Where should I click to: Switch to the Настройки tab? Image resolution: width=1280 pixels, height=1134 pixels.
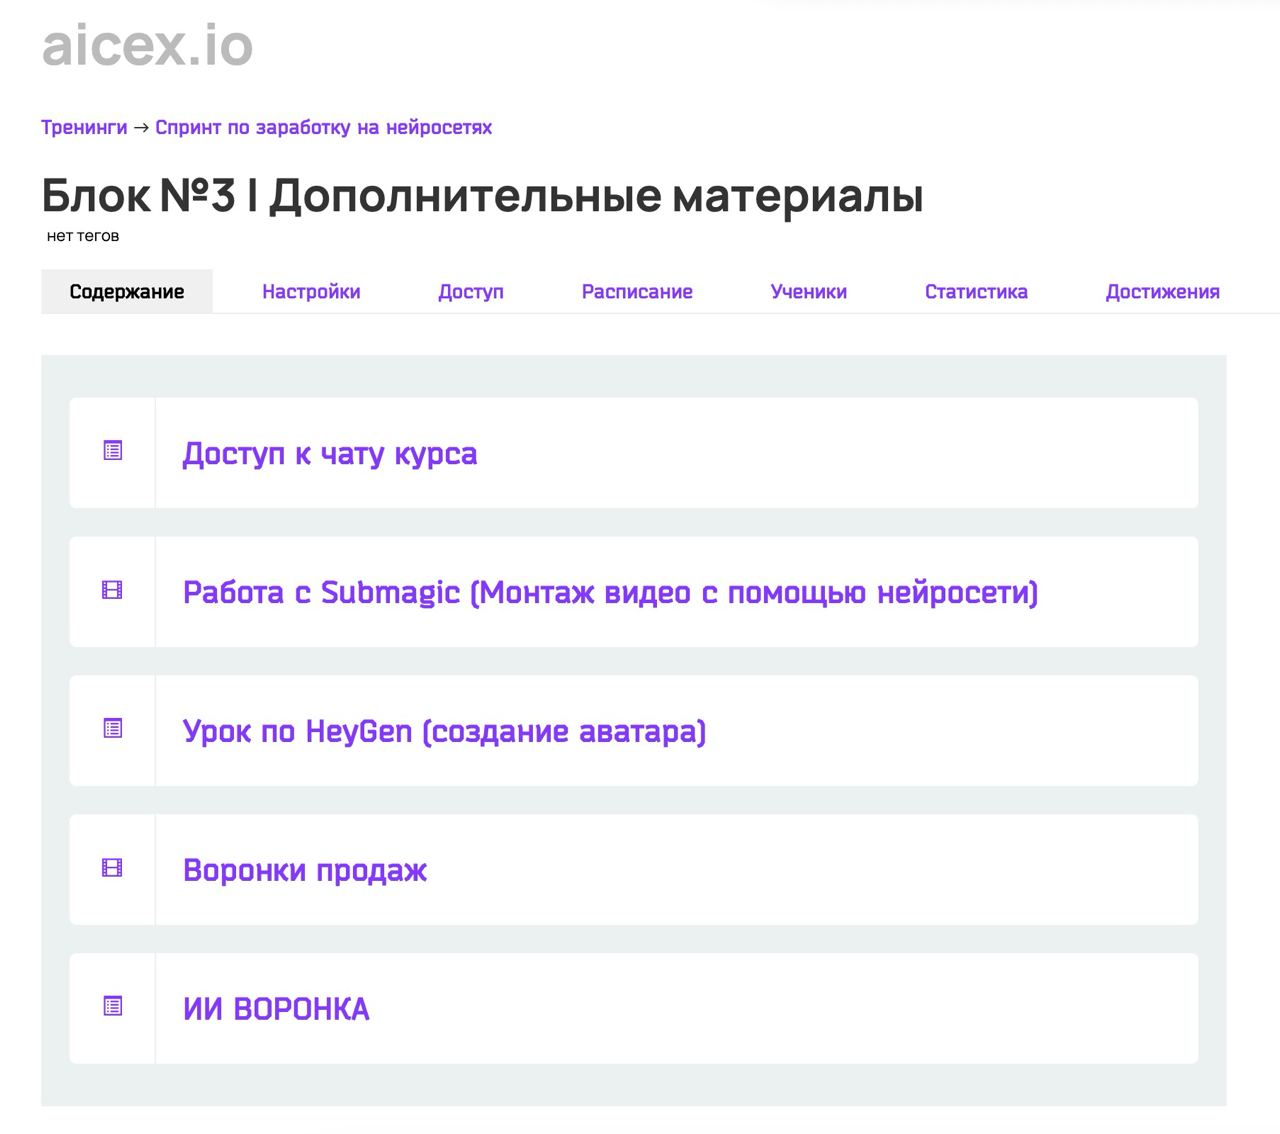coord(311,292)
